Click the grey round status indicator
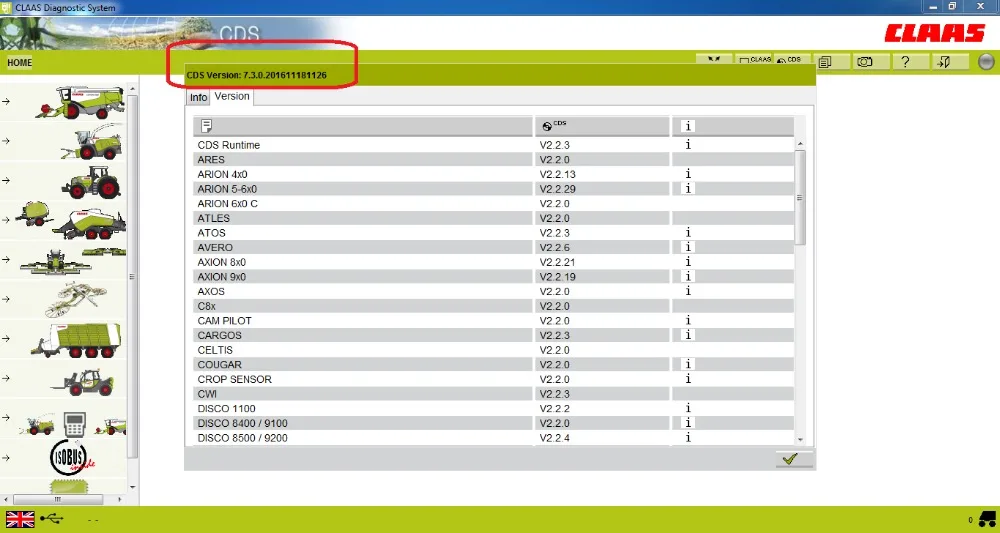The width and height of the screenshot is (1000, 533). (986, 62)
